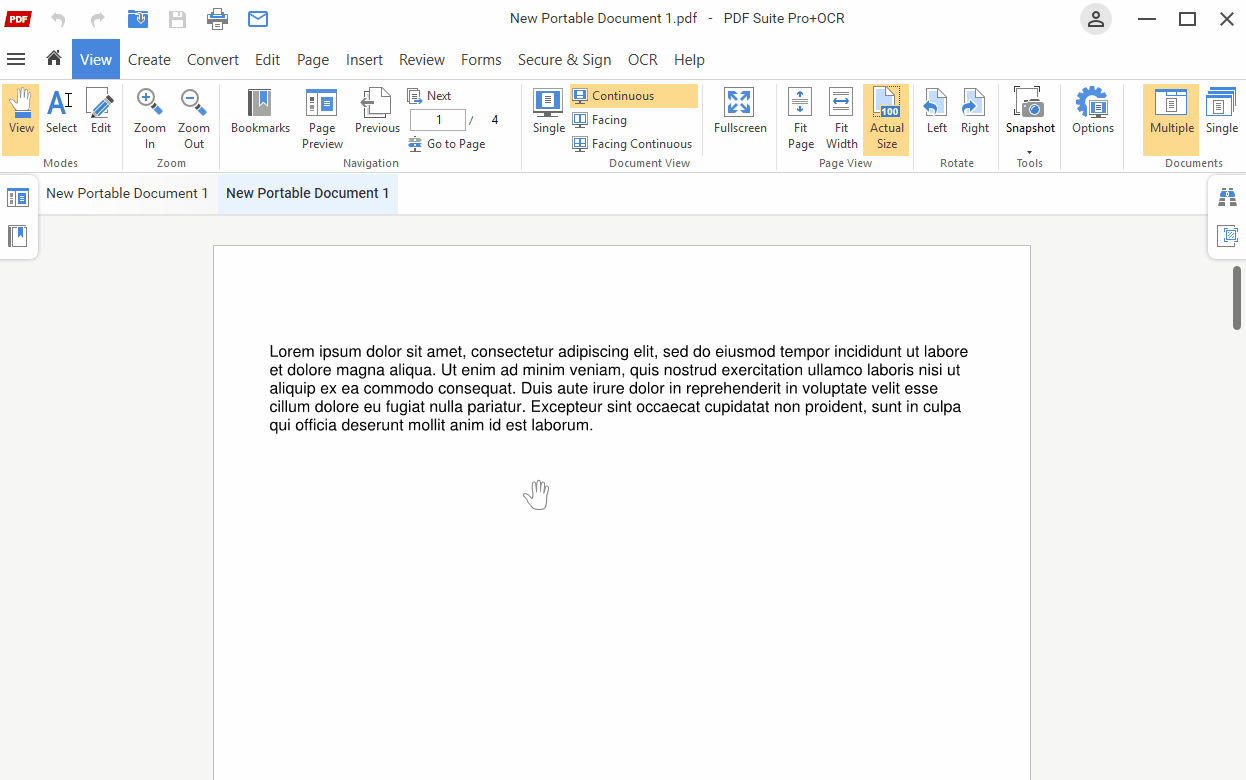Image resolution: width=1246 pixels, height=780 pixels.
Task: Switch to Single document mode
Action: click(1221, 111)
